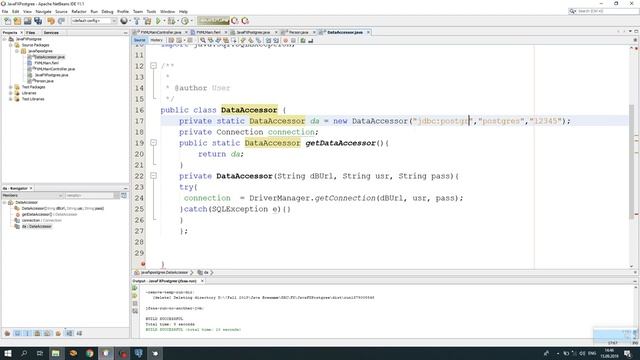640x360 pixels.
Task: Close the Output window tab
Action: 202,281
